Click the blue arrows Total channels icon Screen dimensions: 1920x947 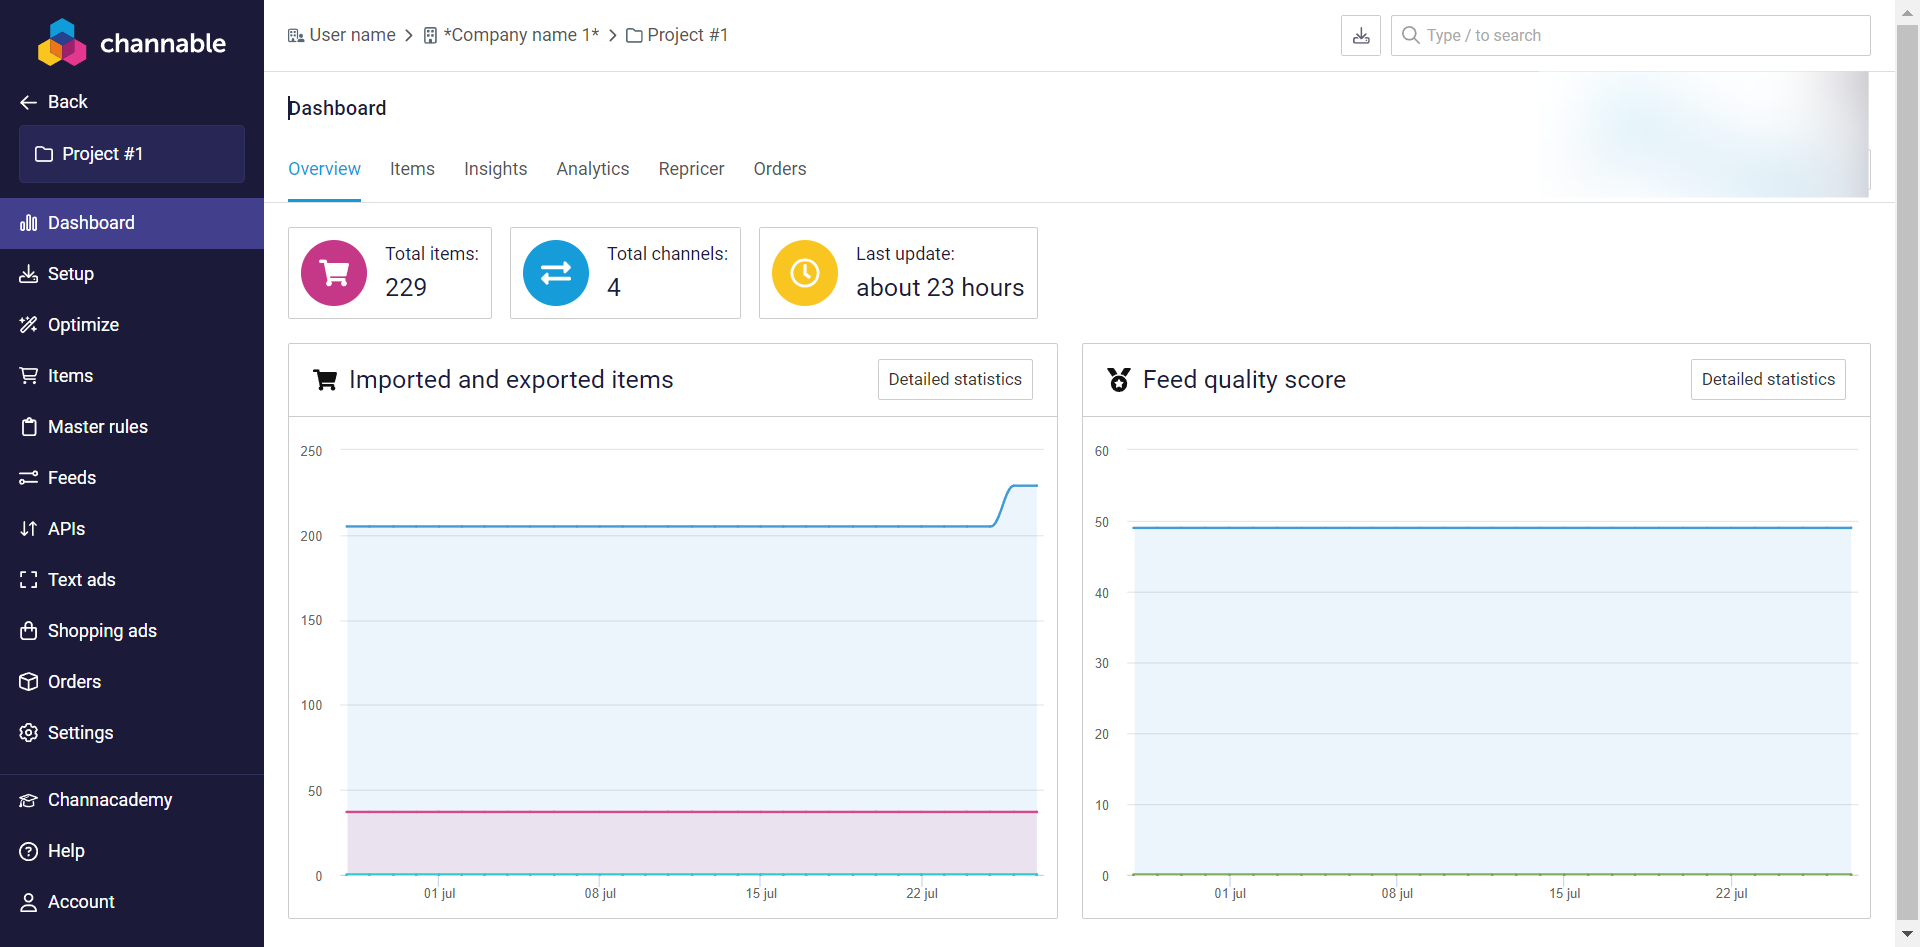pyautogui.click(x=556, y=273)
